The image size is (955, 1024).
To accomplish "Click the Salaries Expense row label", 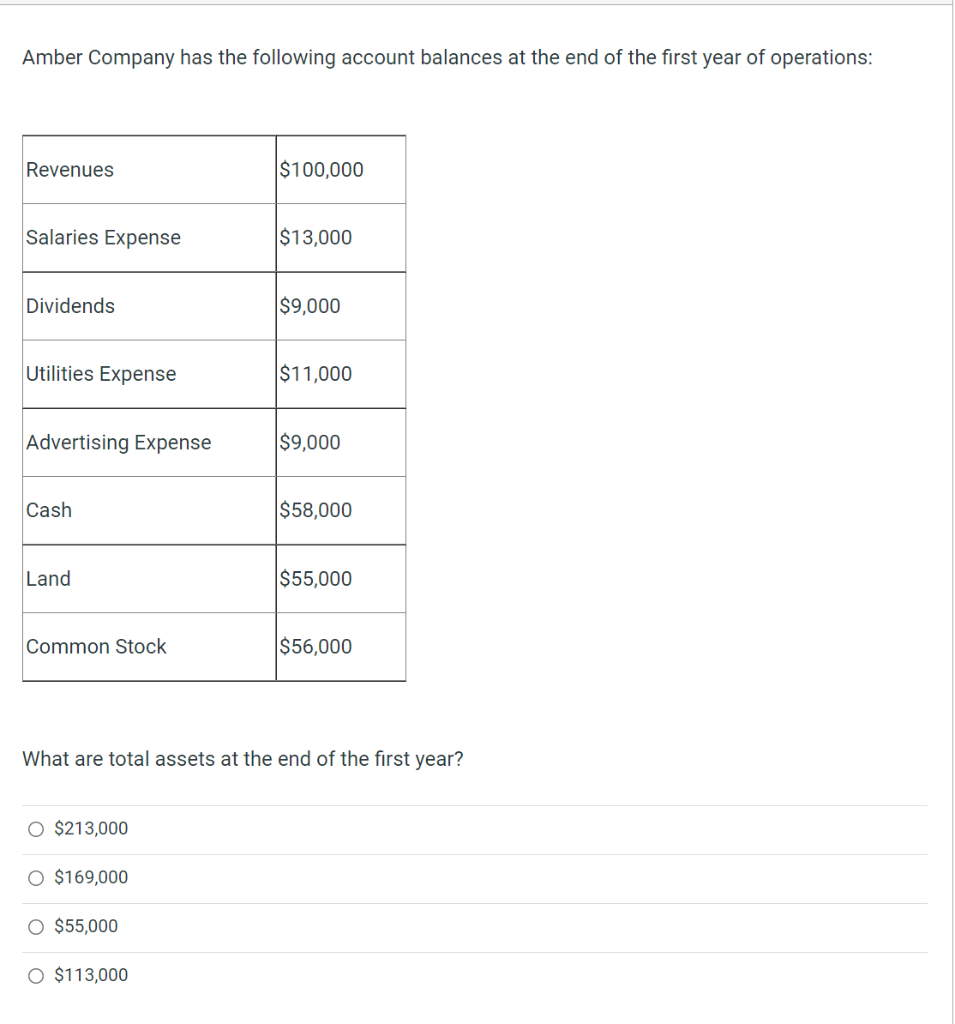I will pyautogui.click(x=103, y=238).
